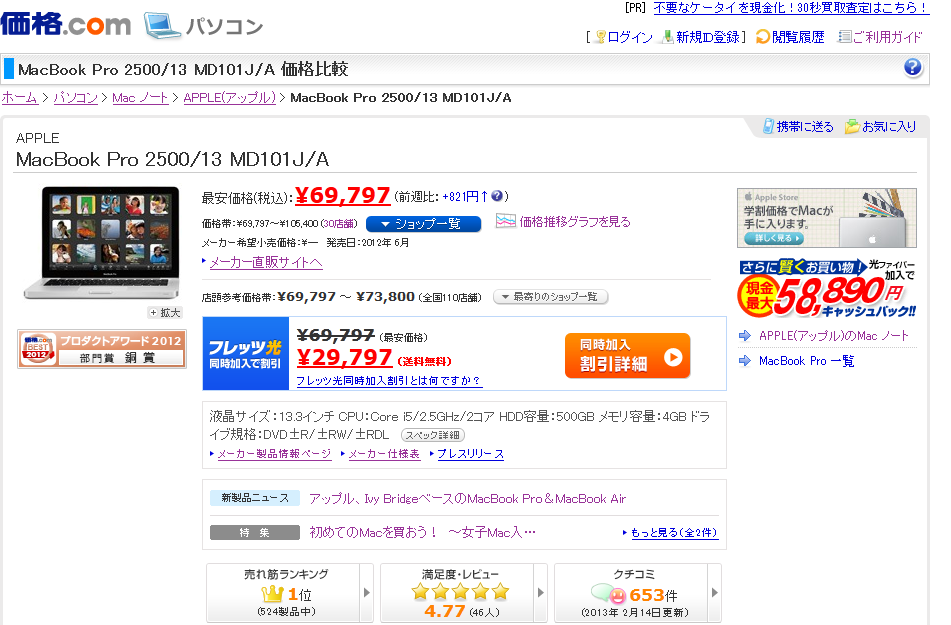Viewport: 951px width, 625px height.
Task: Click the five-star rating icons
Action: [x=460, y=592]
